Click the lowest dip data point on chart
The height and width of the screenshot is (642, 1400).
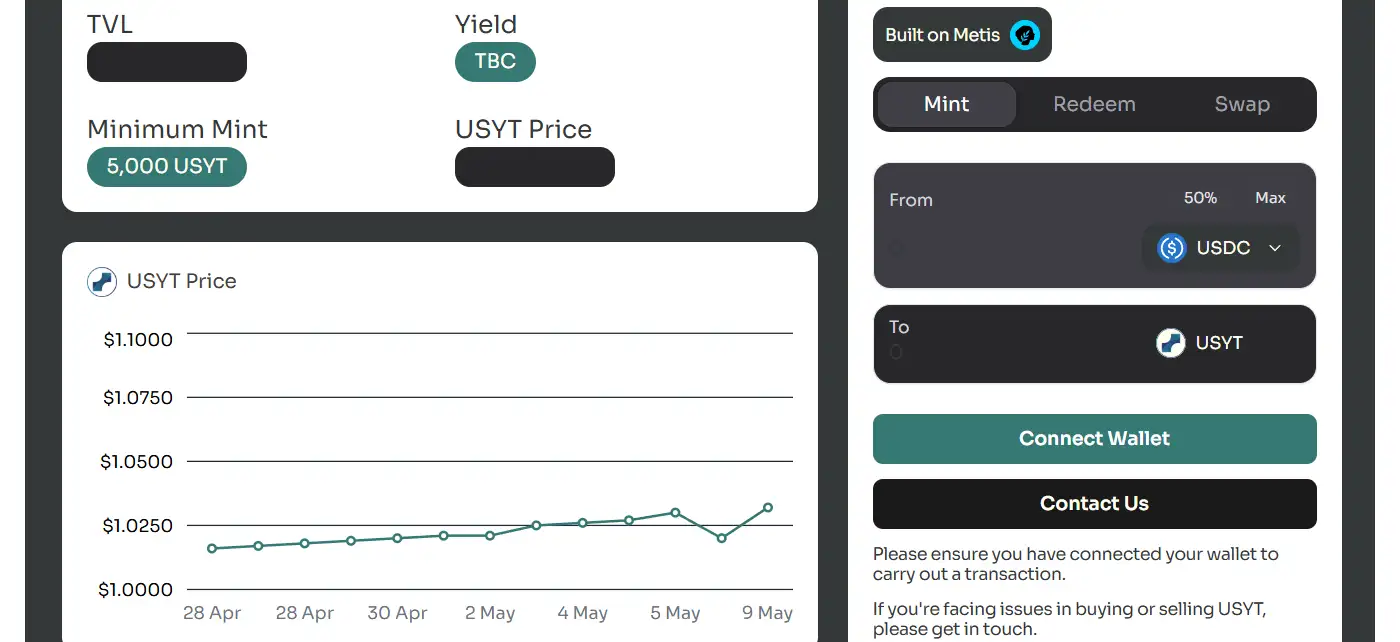[722, 538]
